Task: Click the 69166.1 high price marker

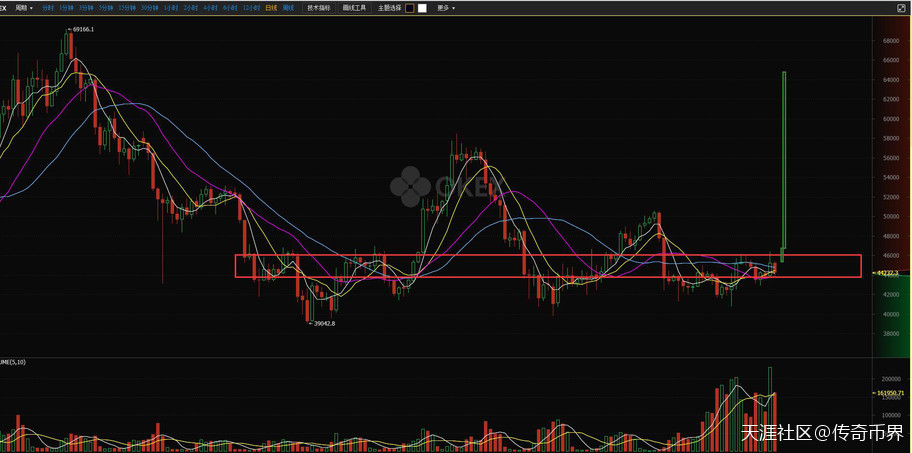Action: click(82, 30)
